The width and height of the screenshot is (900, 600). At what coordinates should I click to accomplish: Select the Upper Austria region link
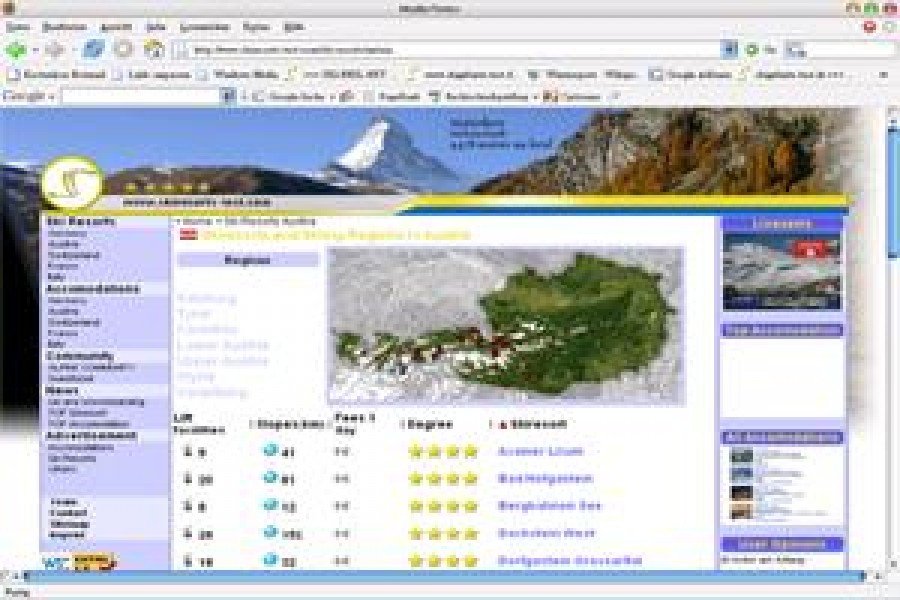223,361
